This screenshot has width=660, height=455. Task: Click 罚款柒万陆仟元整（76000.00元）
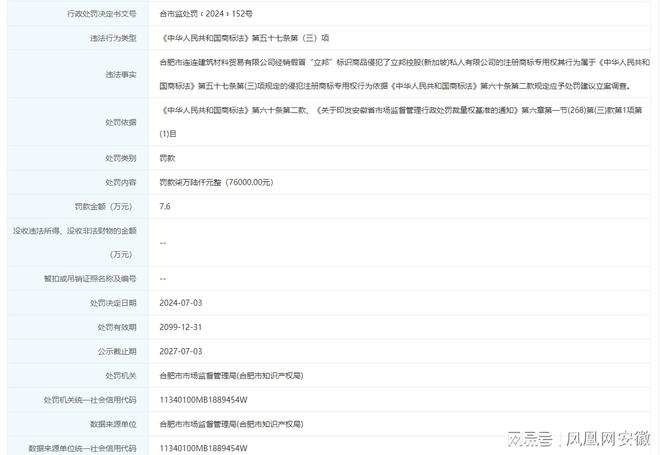coord(216,182)
